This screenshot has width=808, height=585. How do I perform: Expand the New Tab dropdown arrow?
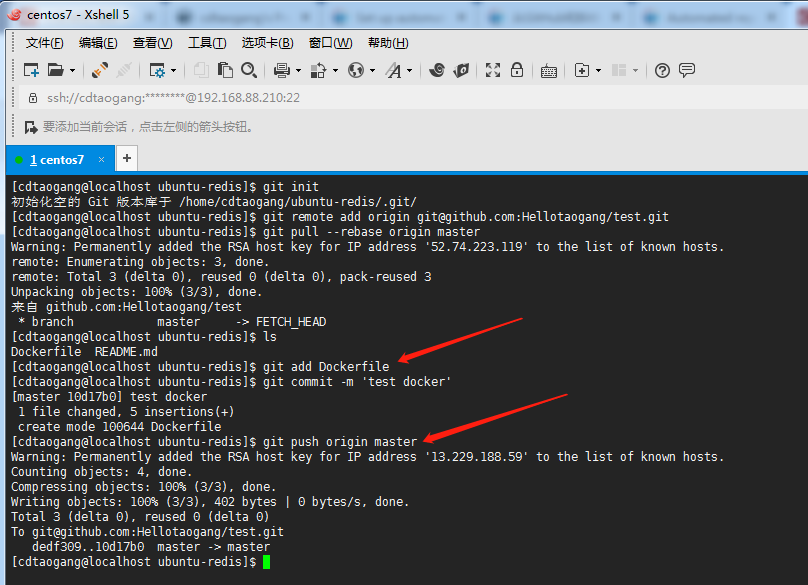pyautogui.click(x=598, y=71)
